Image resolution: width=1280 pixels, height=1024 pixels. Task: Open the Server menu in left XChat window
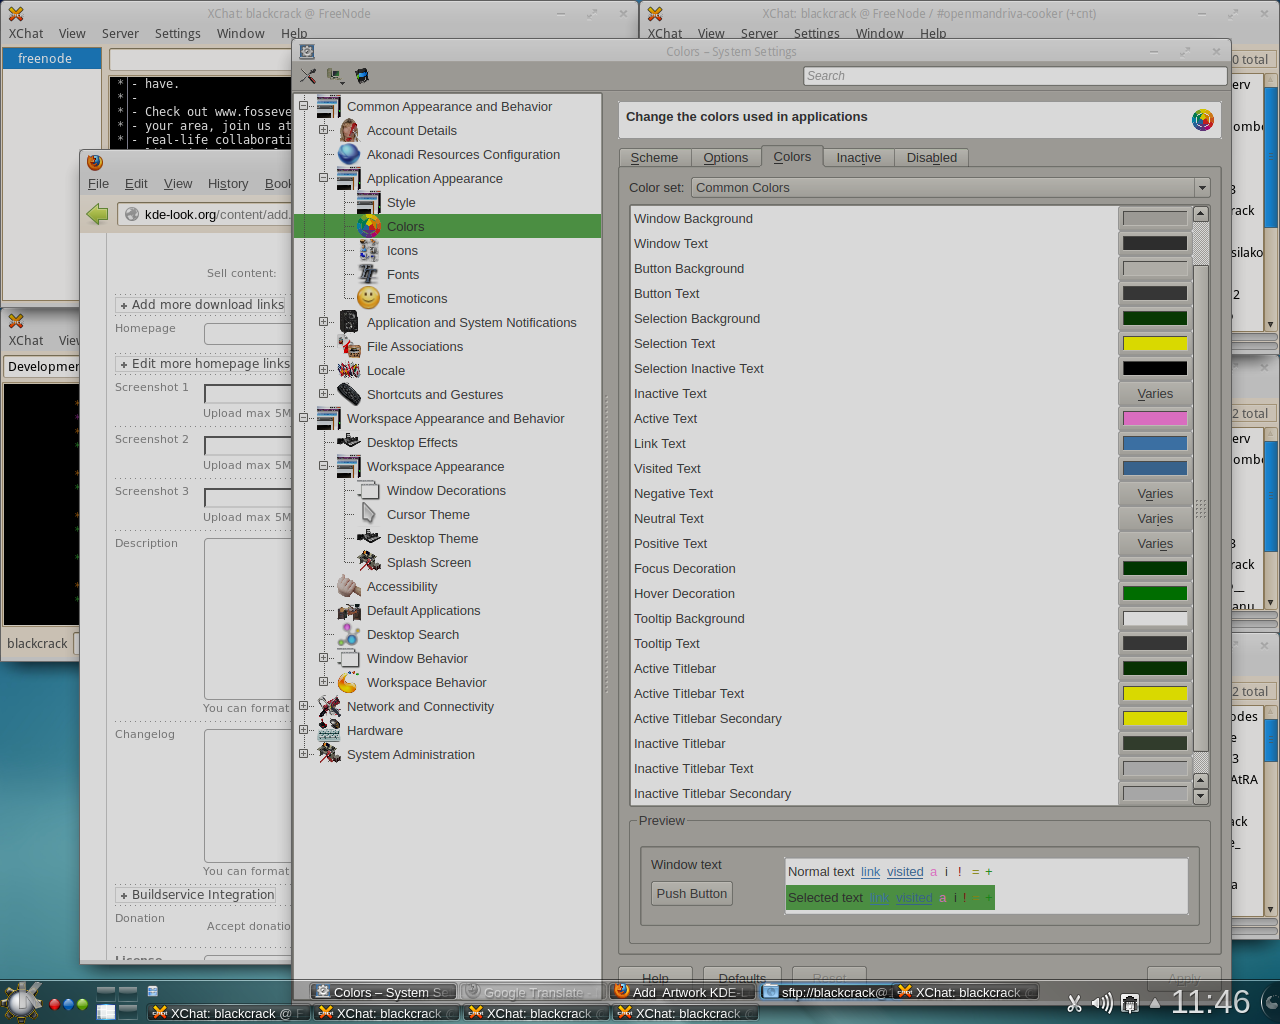coord(120,33)
